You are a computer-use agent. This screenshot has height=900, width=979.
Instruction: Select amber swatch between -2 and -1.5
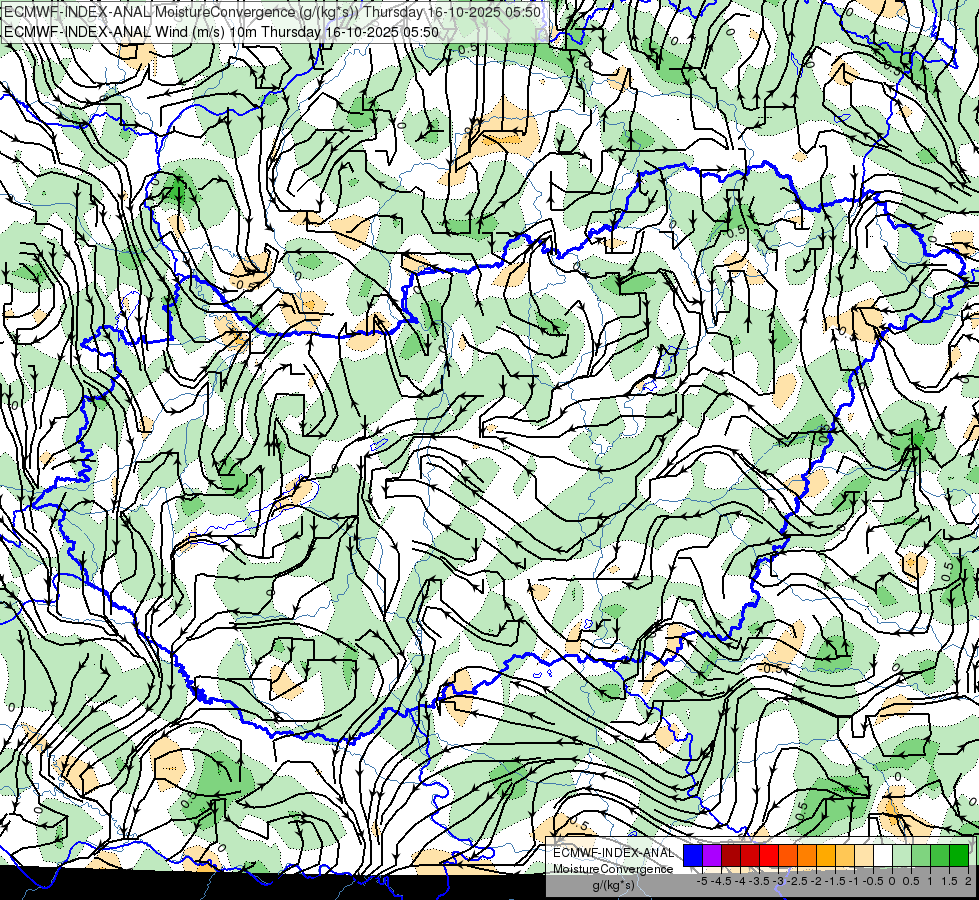pos(826,856)
